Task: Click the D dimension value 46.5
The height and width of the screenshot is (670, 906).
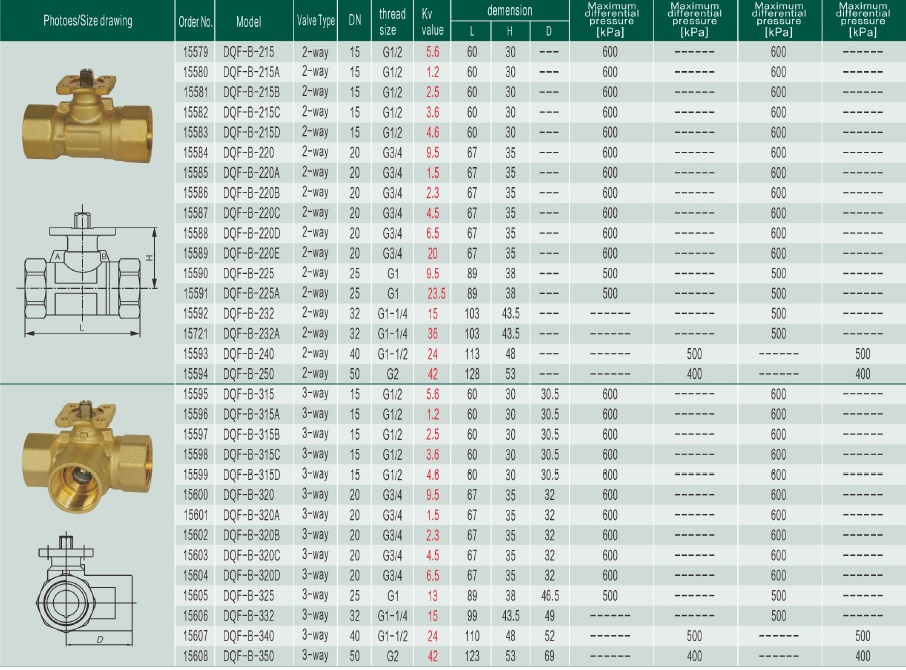Action: click(x=549, y=595)
